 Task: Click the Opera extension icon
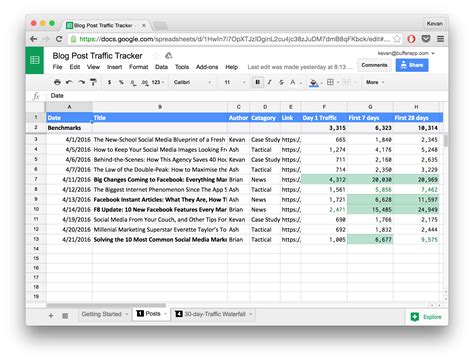pyautogui.click(x=412, y=39)
